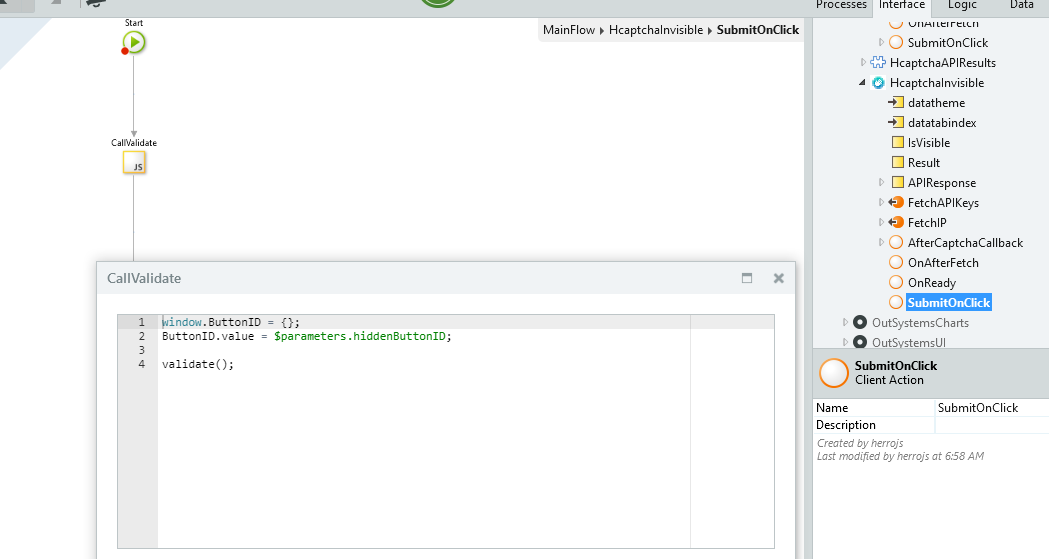The width and height of the screenshot is (1049, 559).
Task: Collapse the HcaptchaInvisible tree node
Action: (862, 83)
